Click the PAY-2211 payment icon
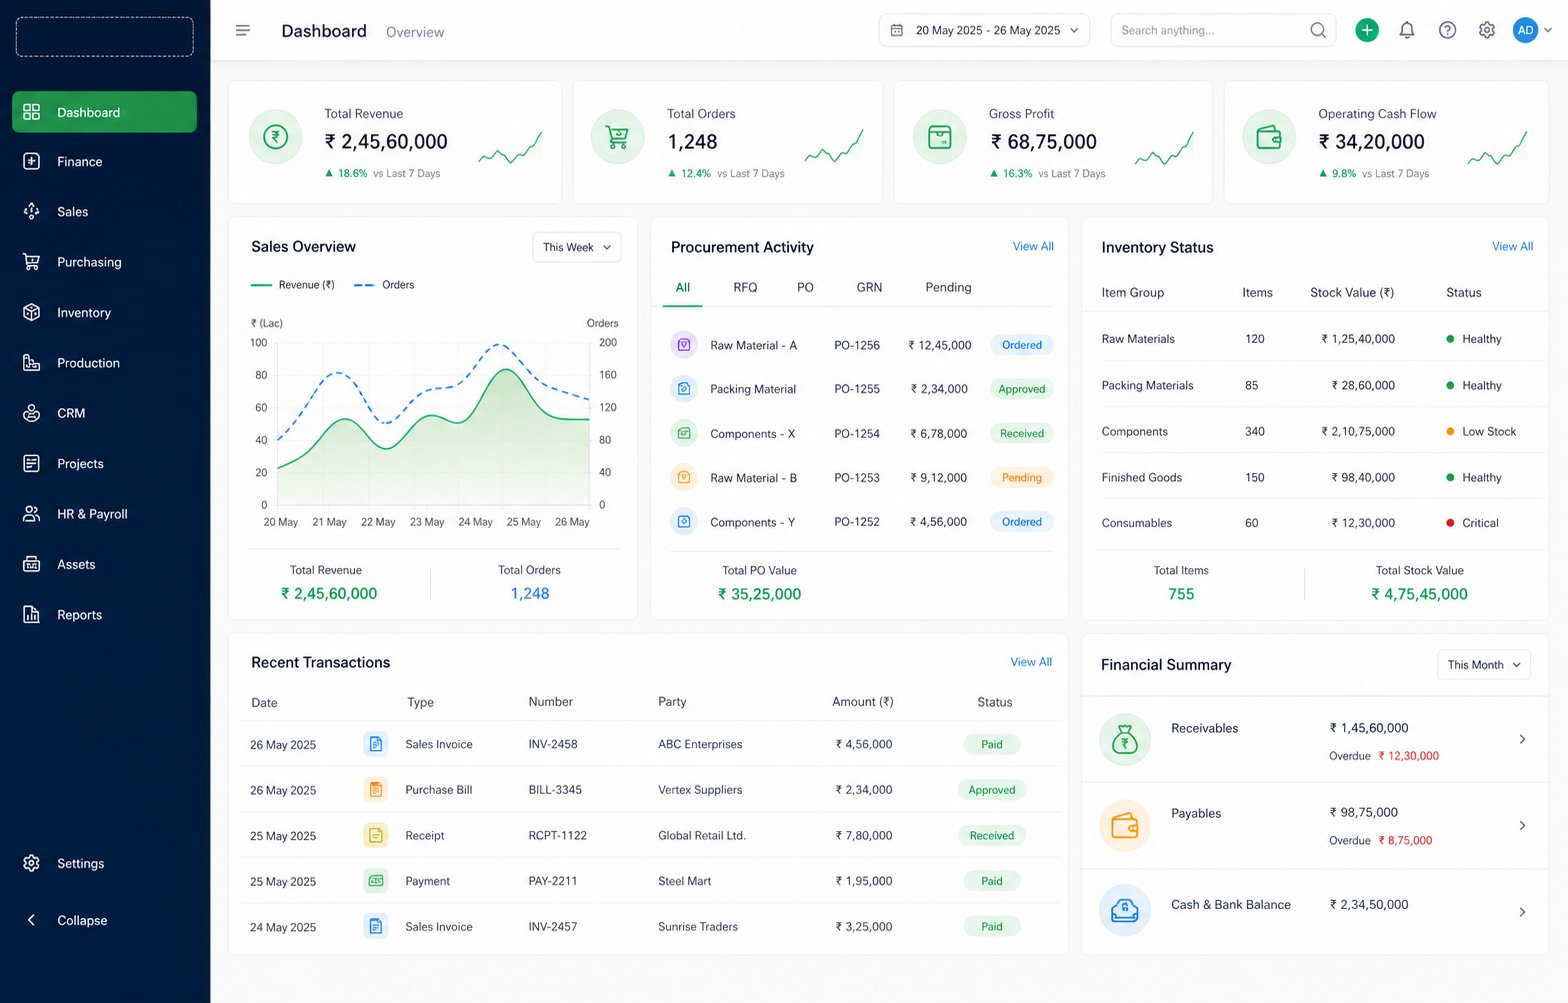This screenshot has height=1003, width=1568. click(376, 881)
